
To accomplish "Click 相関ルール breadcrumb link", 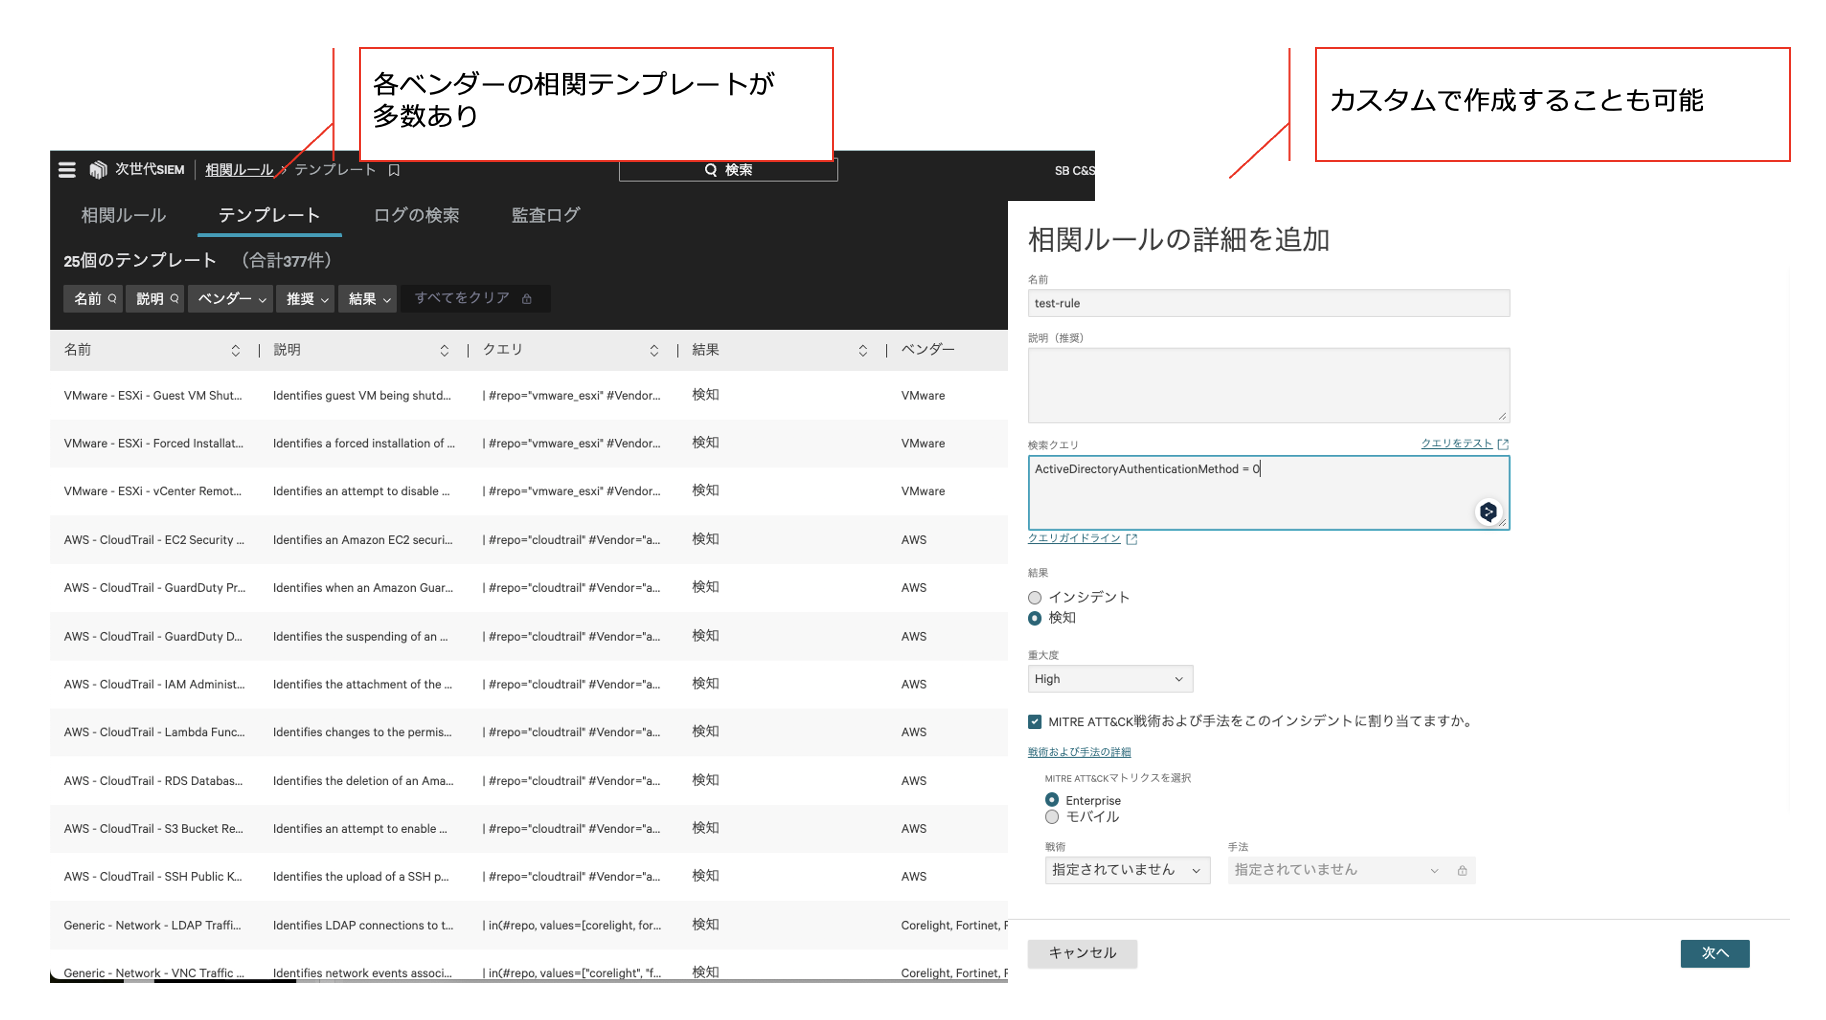I will coord(239,170).
